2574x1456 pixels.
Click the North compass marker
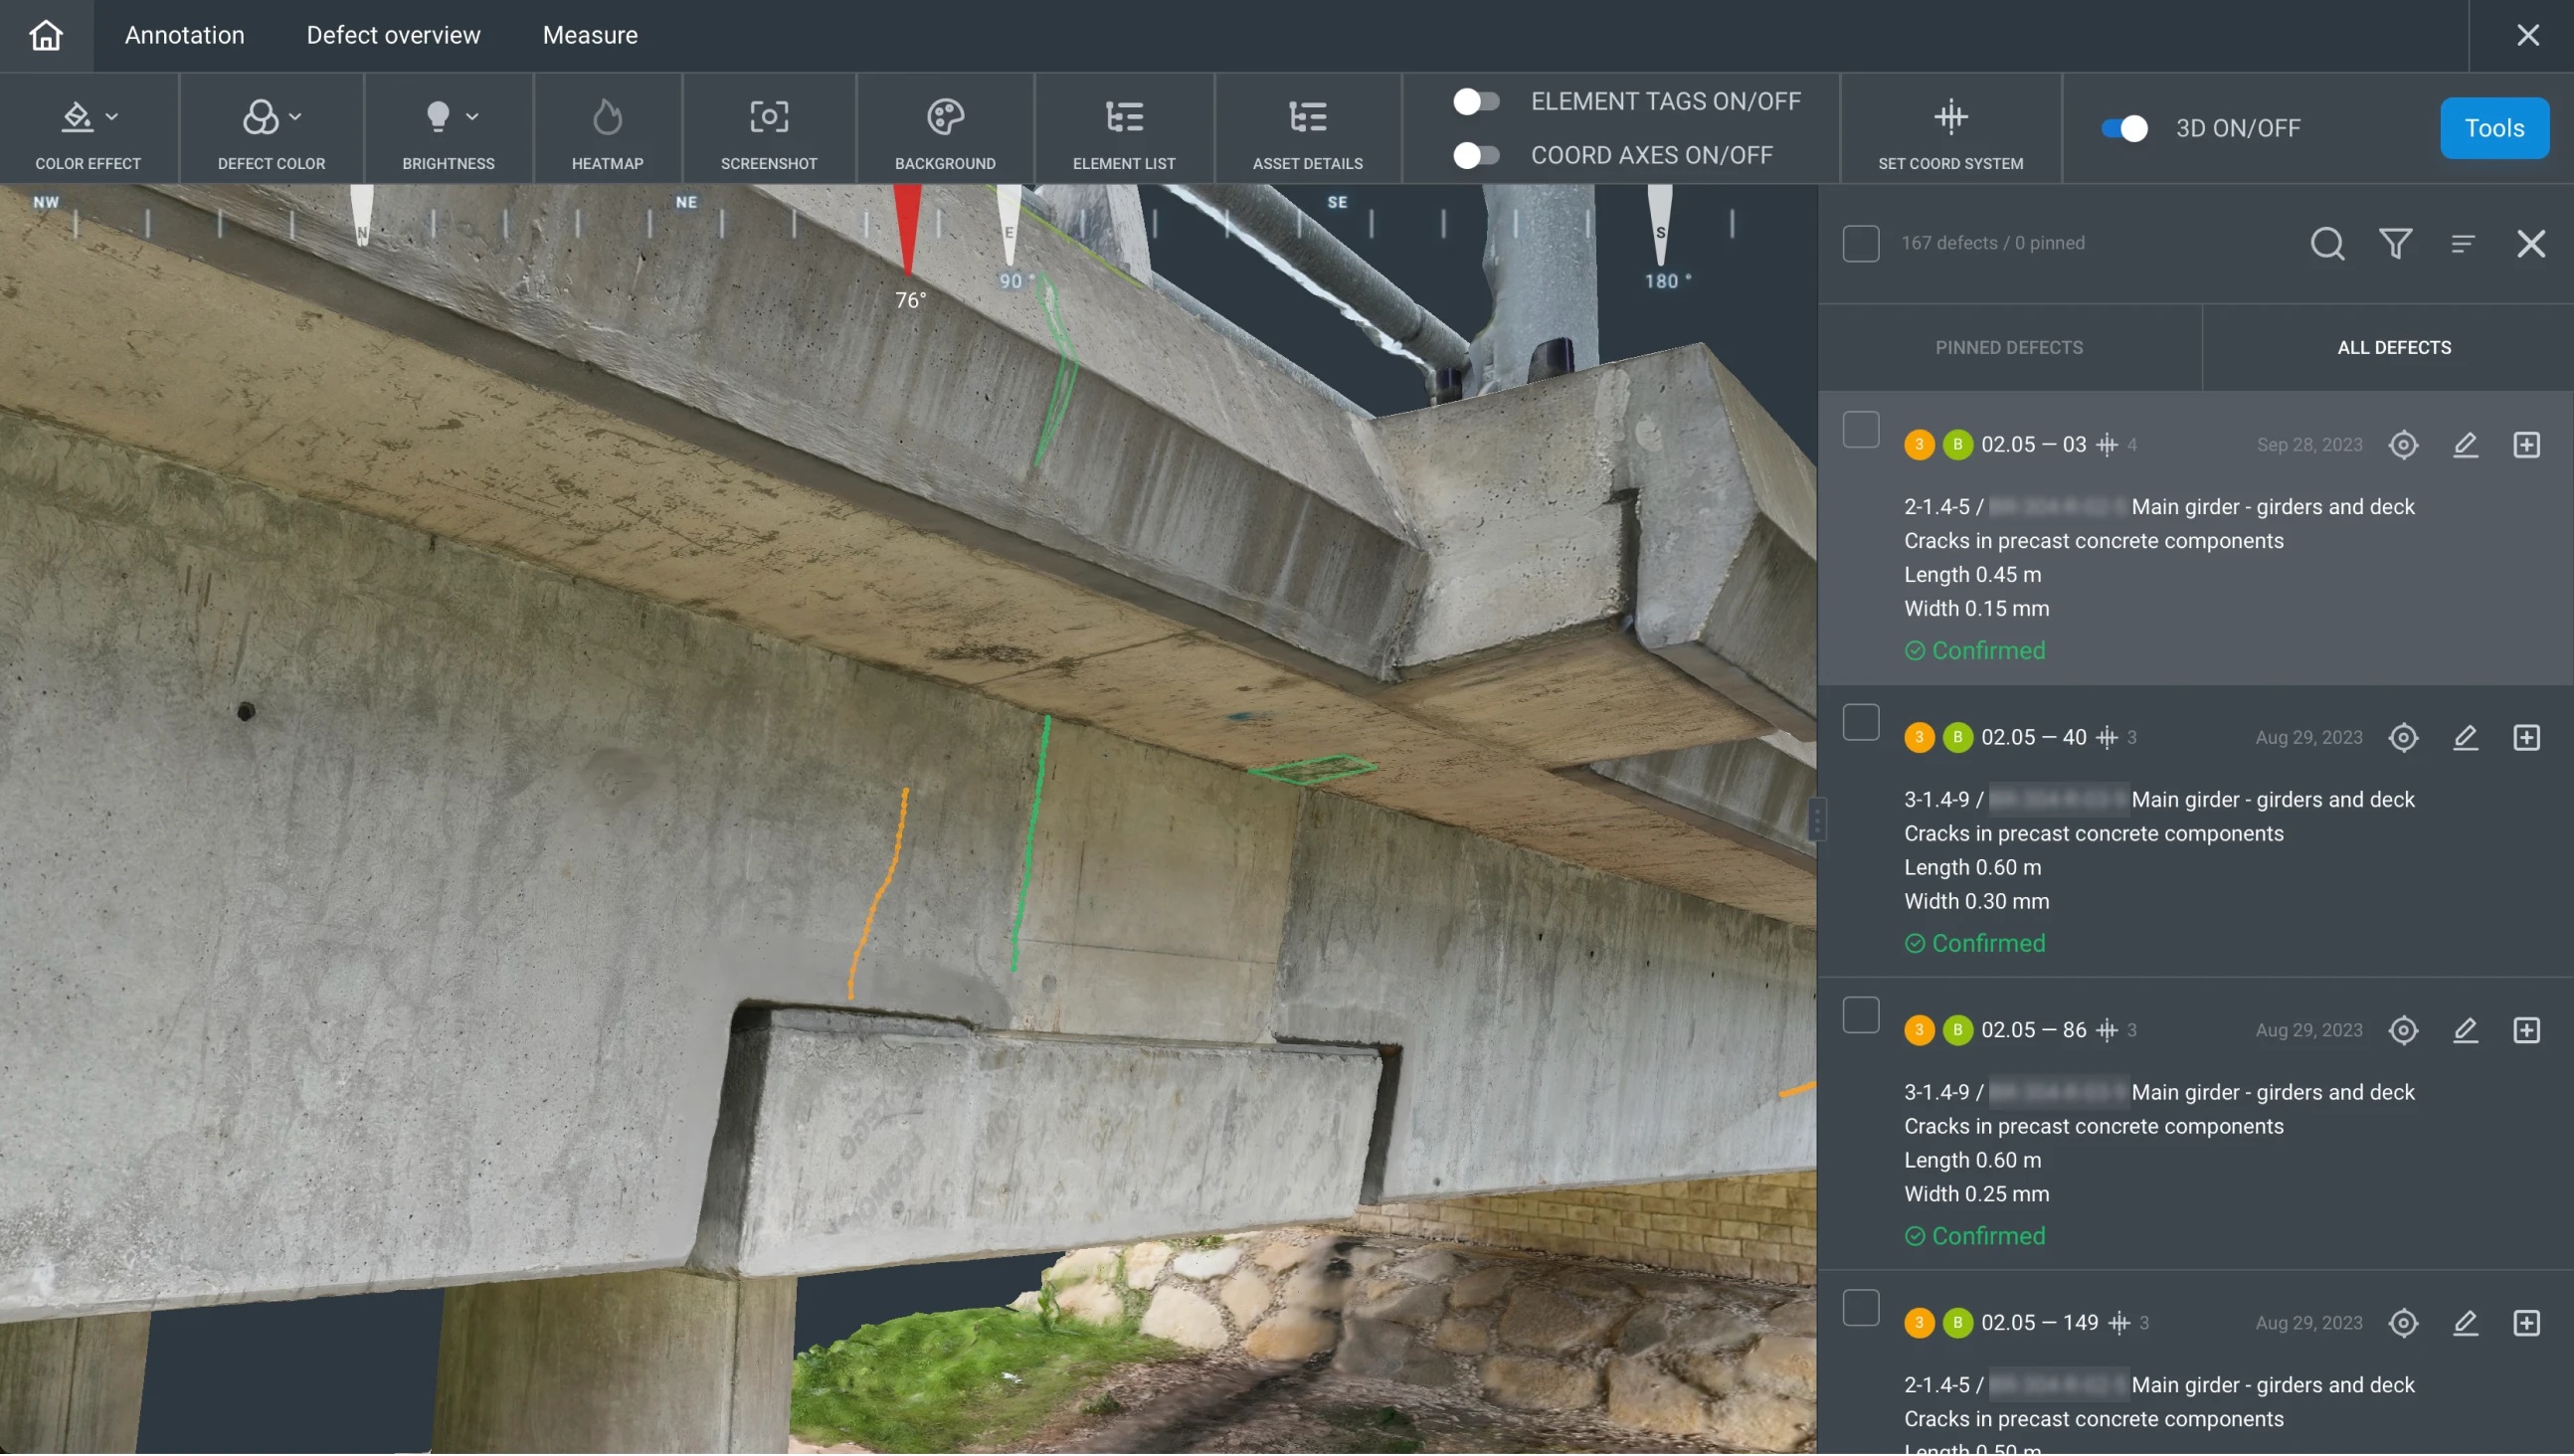tap(362, 215)
